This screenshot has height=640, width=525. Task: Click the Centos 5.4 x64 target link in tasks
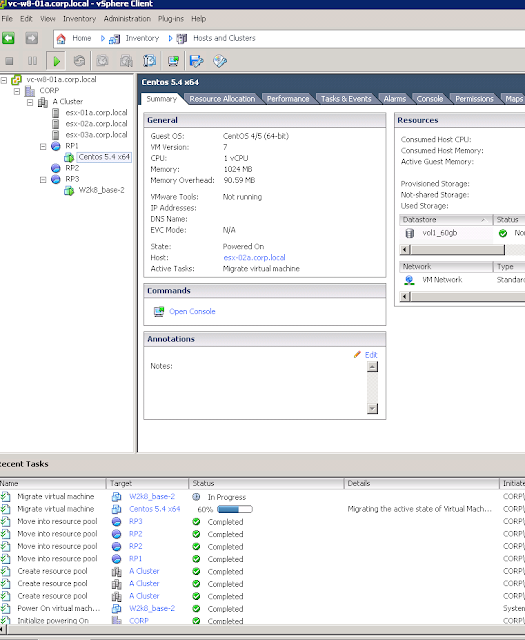154,509
